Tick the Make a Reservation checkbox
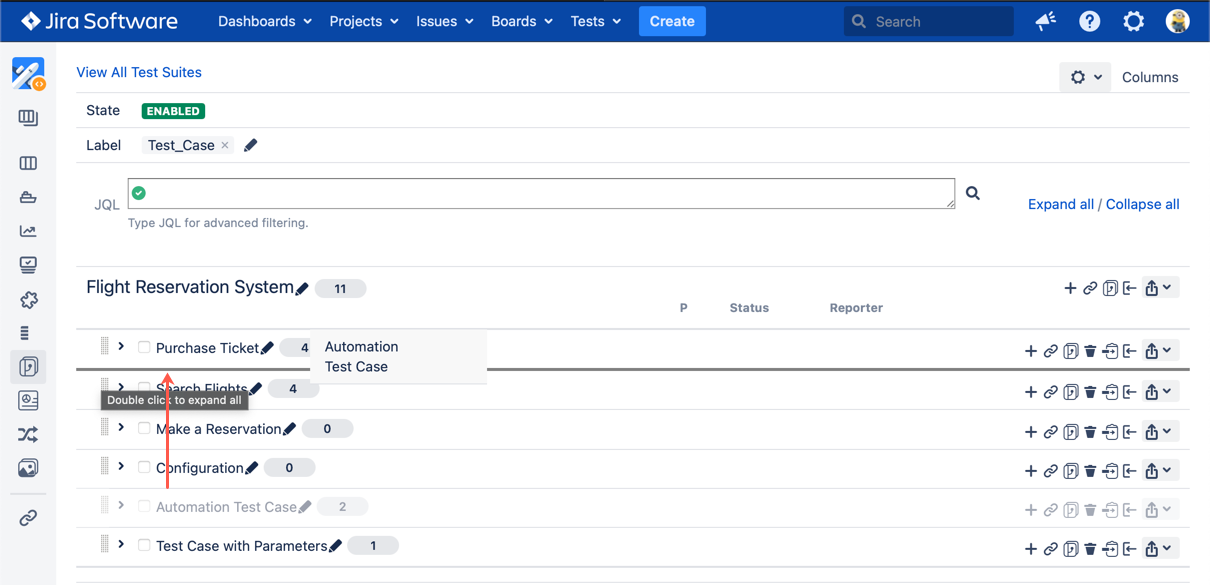 [x=144, y=429]
